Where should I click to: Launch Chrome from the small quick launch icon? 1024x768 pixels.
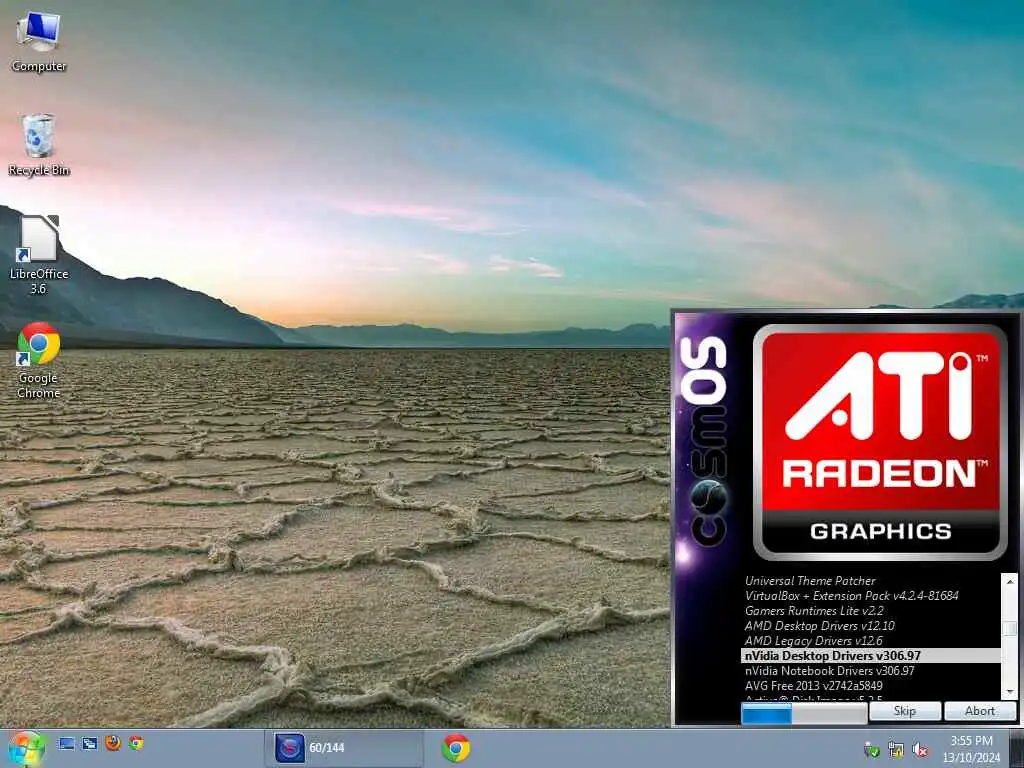tap(136, 743)
